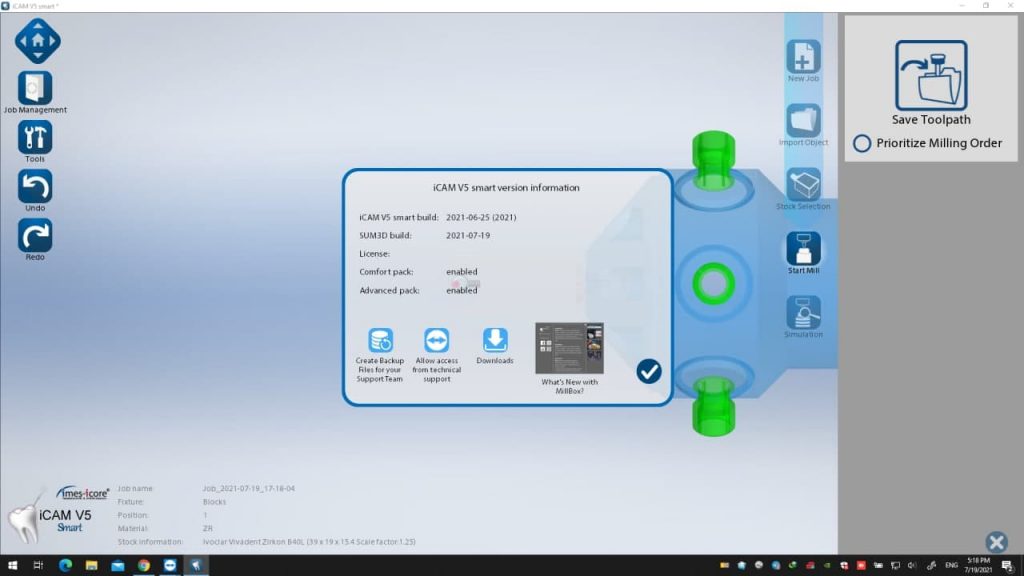Open the Windows Start menu
The width and height of the screenshot is (1024, 576).
[11, 566]
